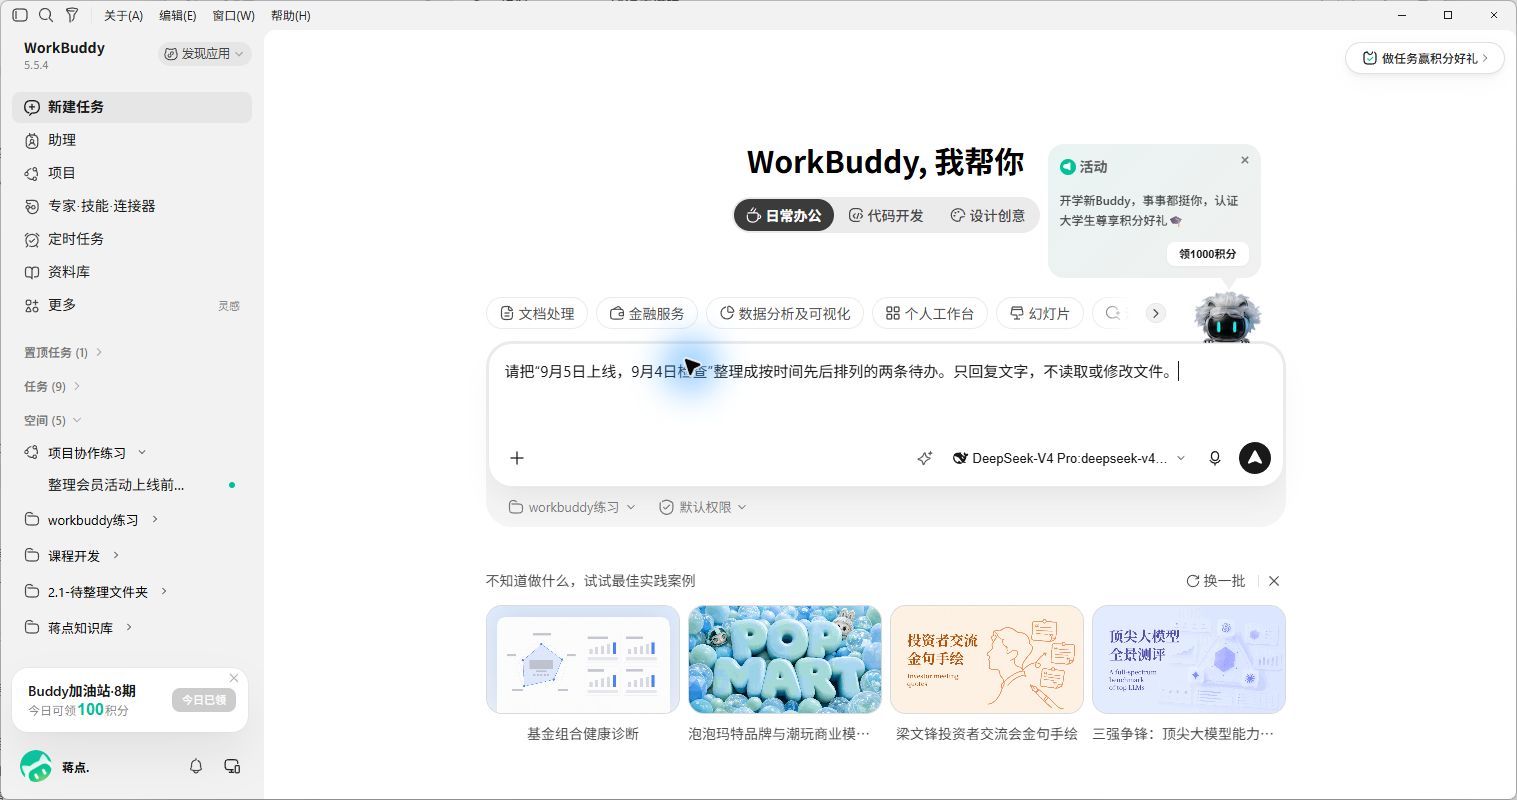Open the 基金组合健康诊断 case thumbnail
The image size is (1517, 800).
(583, 659)
